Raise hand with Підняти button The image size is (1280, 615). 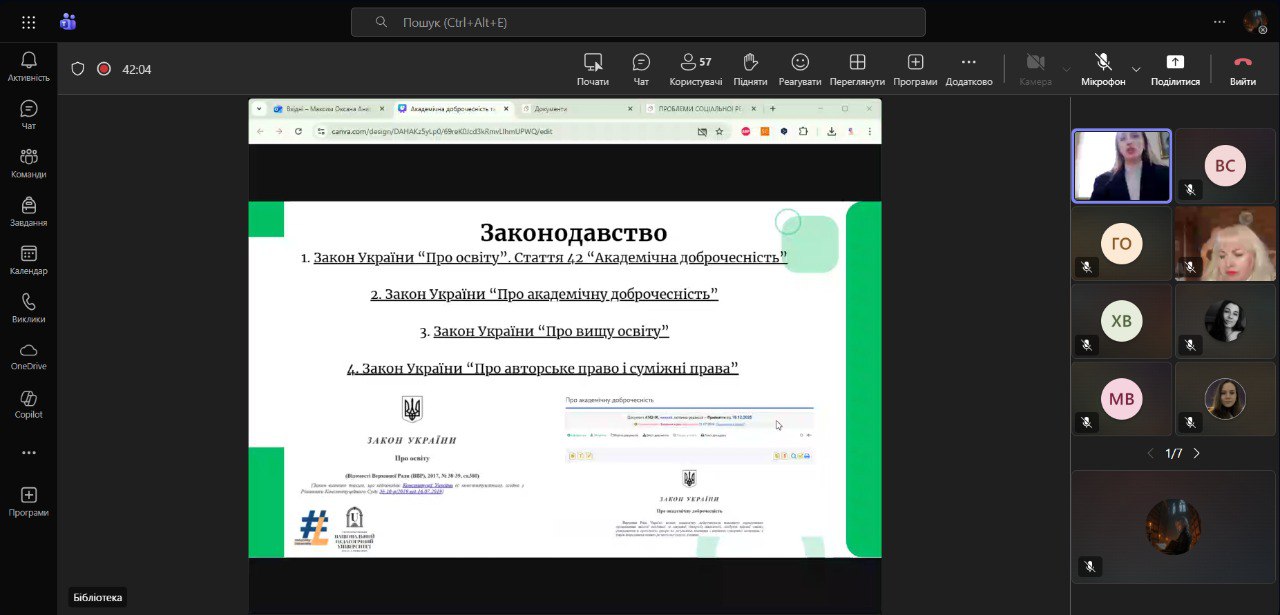point(750,68)
